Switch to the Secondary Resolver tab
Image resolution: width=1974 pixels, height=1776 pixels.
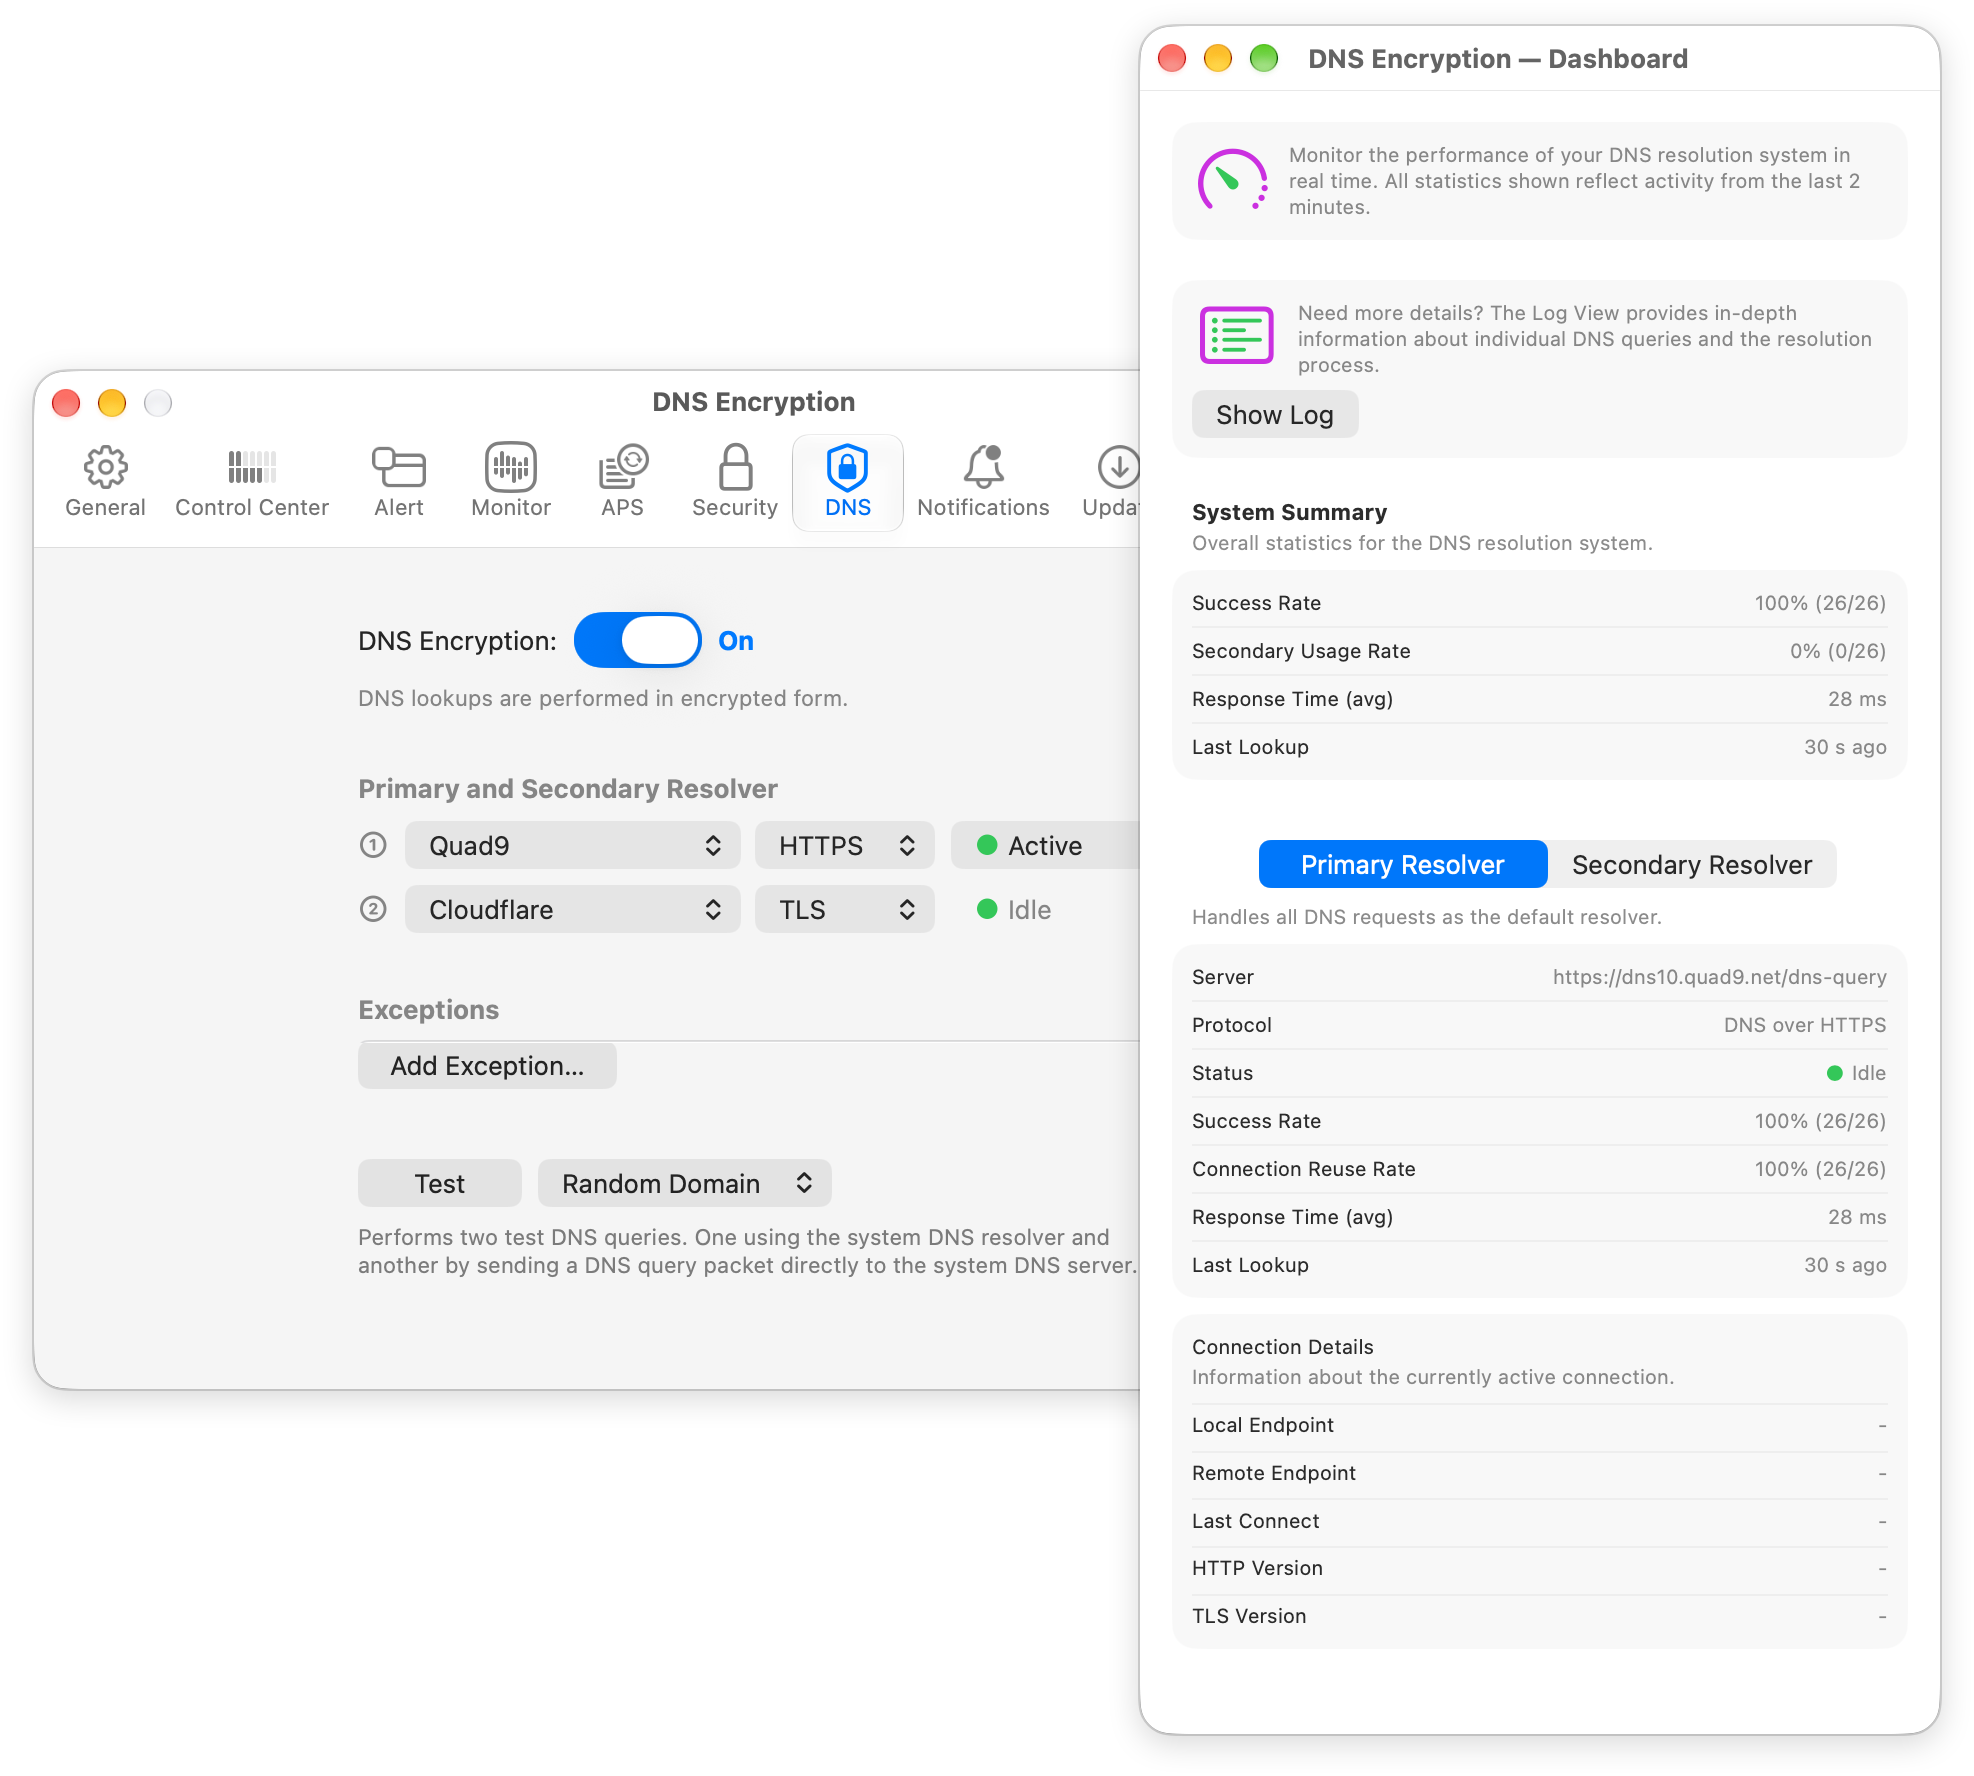[1692, 865]
